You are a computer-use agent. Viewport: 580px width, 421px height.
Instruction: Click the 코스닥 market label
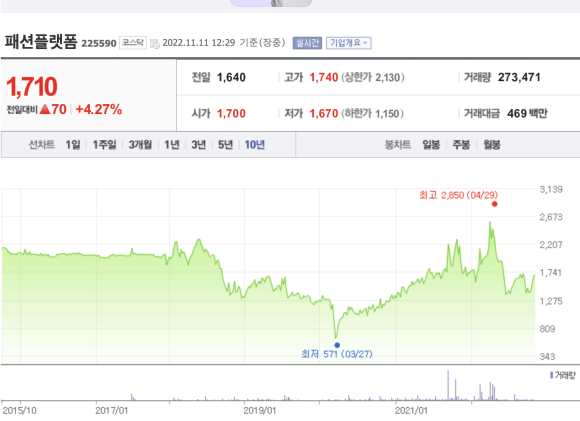coord(133,43)
